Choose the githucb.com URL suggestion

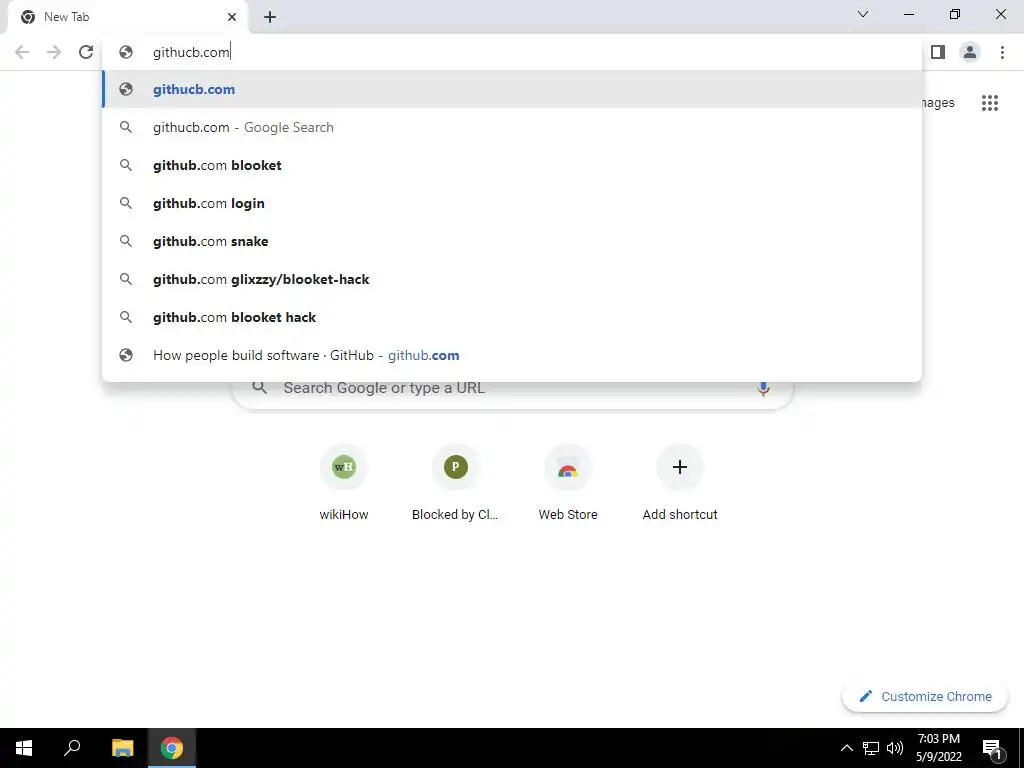tap(512, 89)
